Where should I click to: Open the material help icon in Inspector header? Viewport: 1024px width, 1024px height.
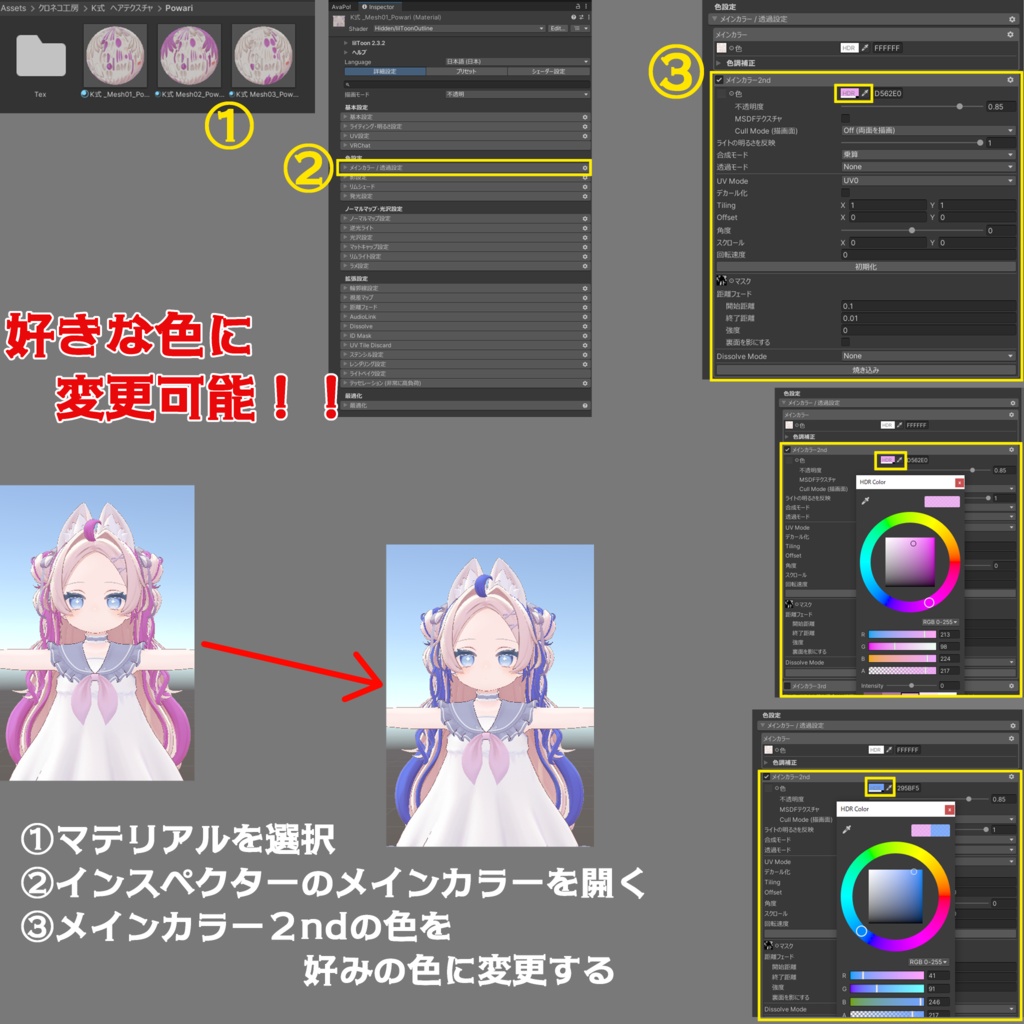tap(573, 18)
